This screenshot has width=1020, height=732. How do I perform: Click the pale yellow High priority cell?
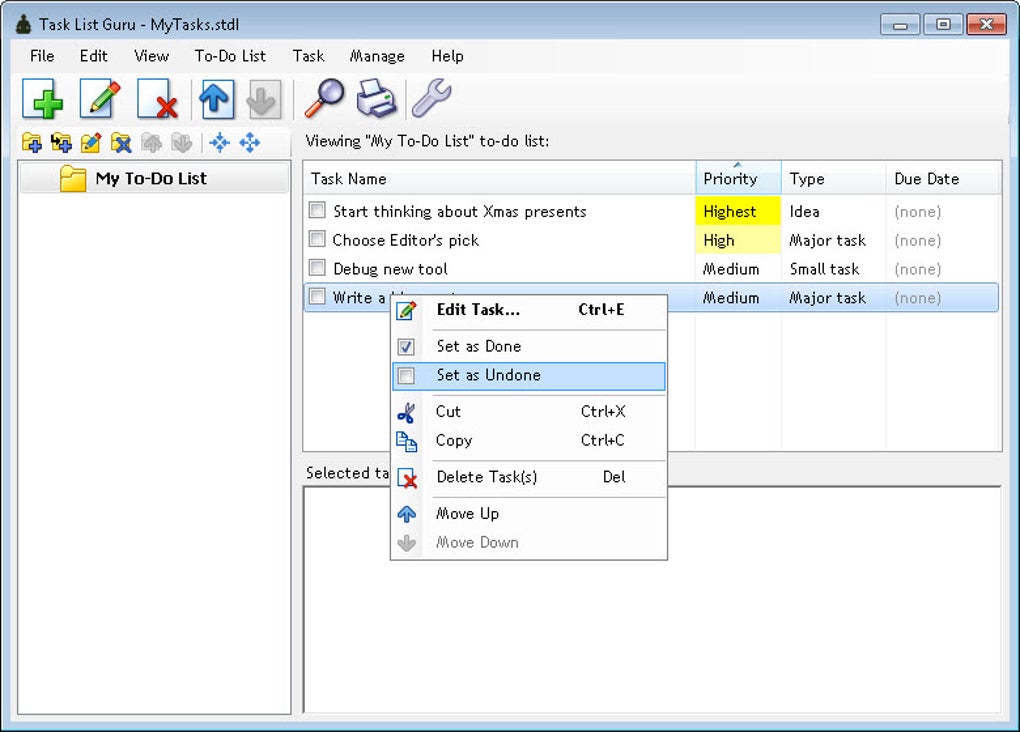click(x=738, y=240)
